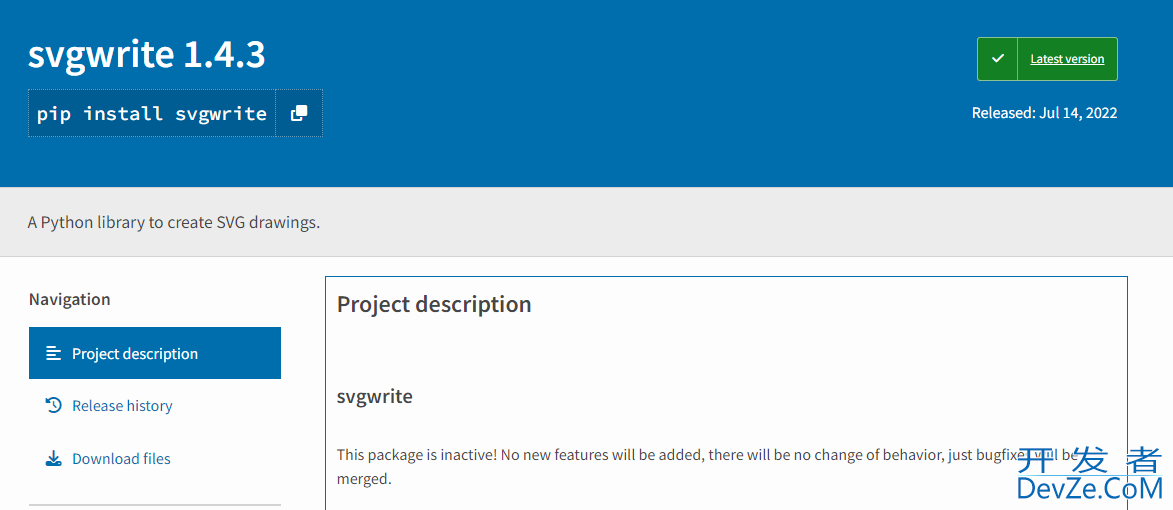This screenshot has width=1173, height=510.
Task: Click the Released: Jul 14, 2022 date
Action: (1044, 113)
